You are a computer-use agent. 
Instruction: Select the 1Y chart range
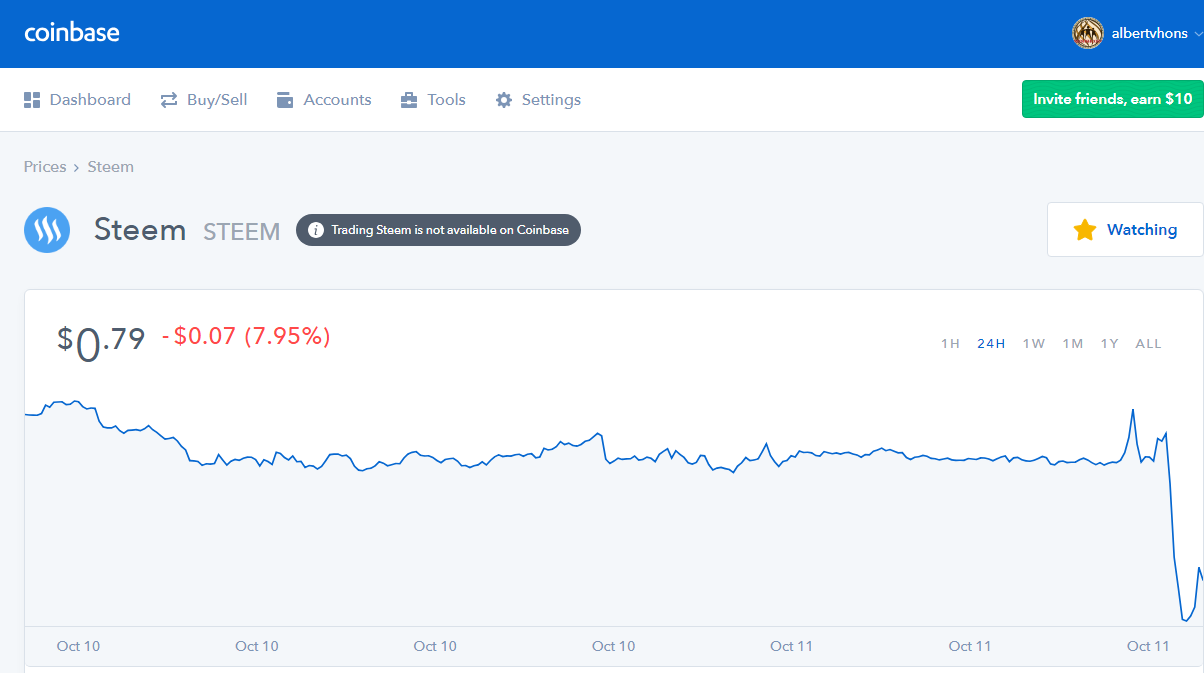[1110, 344]
